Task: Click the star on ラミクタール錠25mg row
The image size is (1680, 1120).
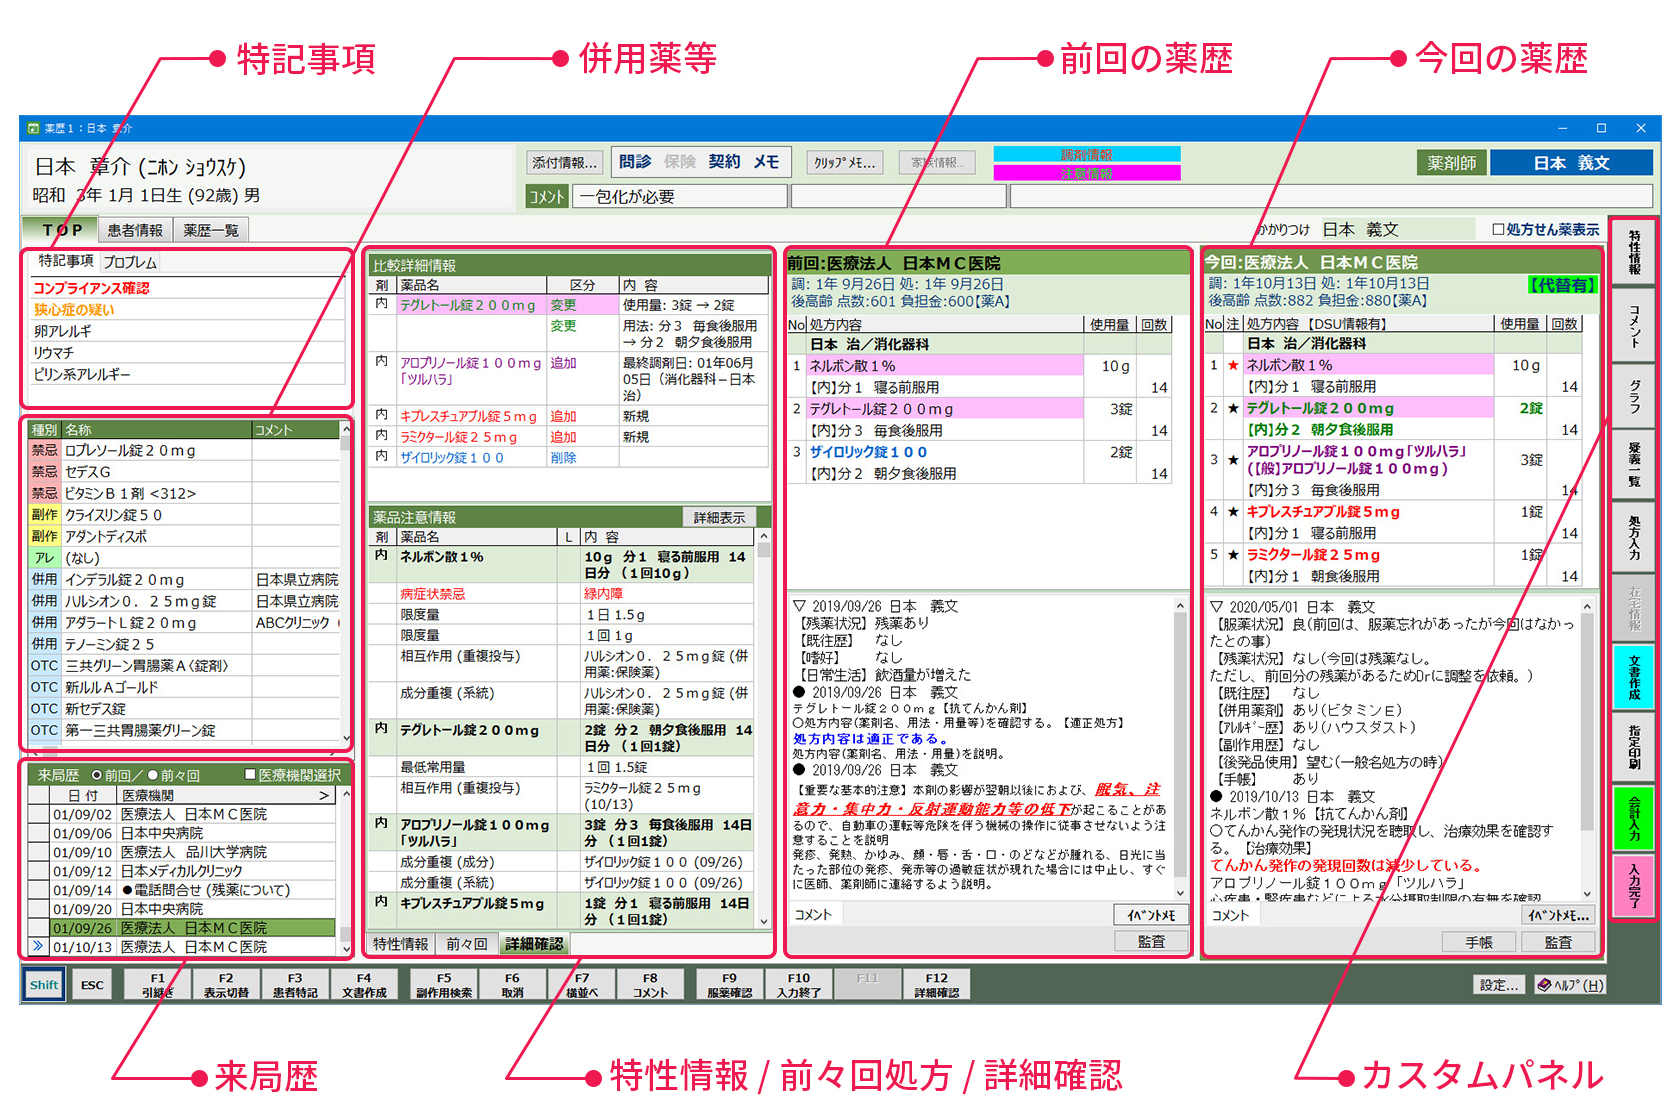Action: 1233,555
